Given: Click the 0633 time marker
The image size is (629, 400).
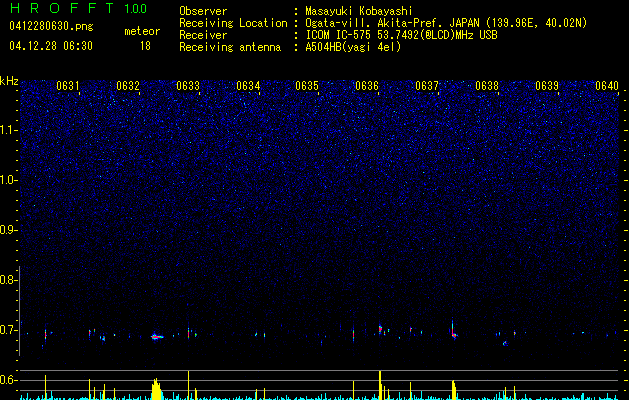Looking at the screenshot, I should click(x=188, y=86).
